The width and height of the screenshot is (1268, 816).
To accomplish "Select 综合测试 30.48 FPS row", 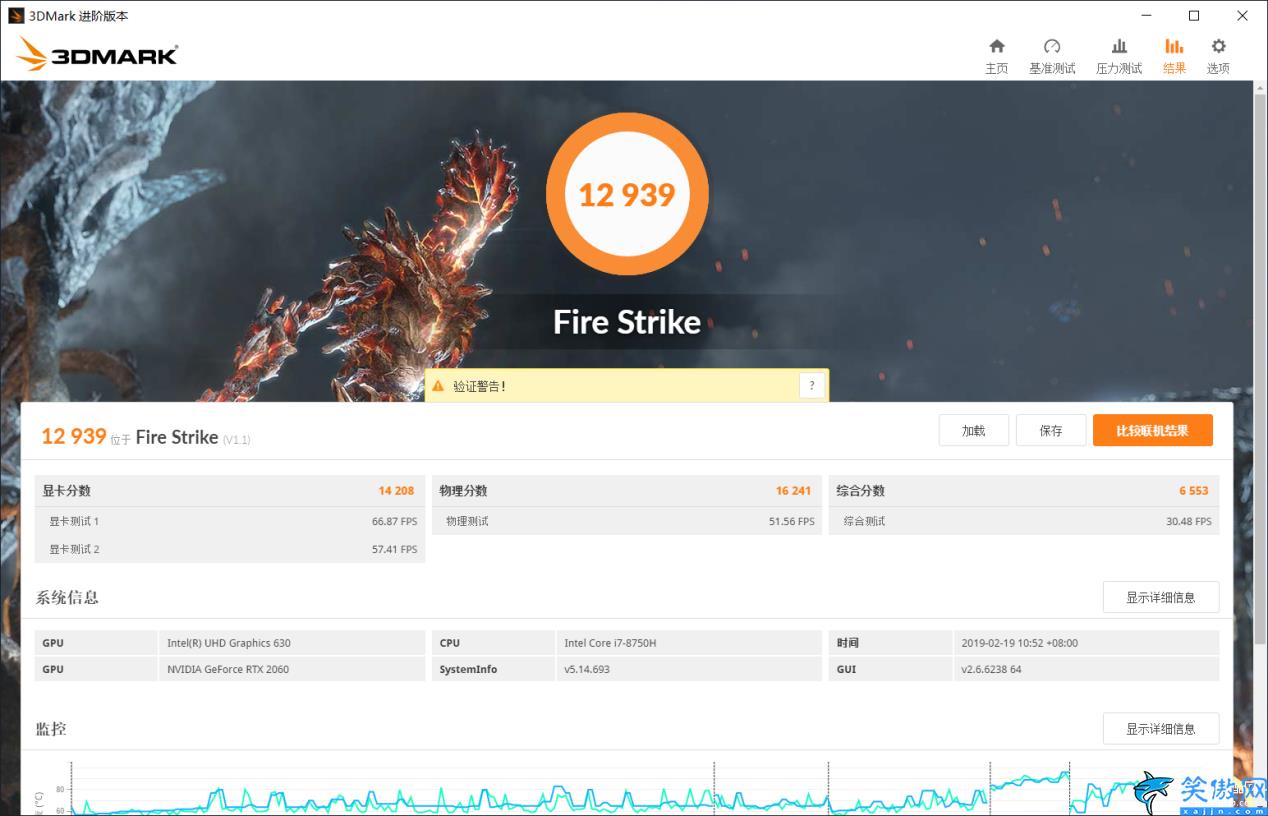I will 1024,521.
